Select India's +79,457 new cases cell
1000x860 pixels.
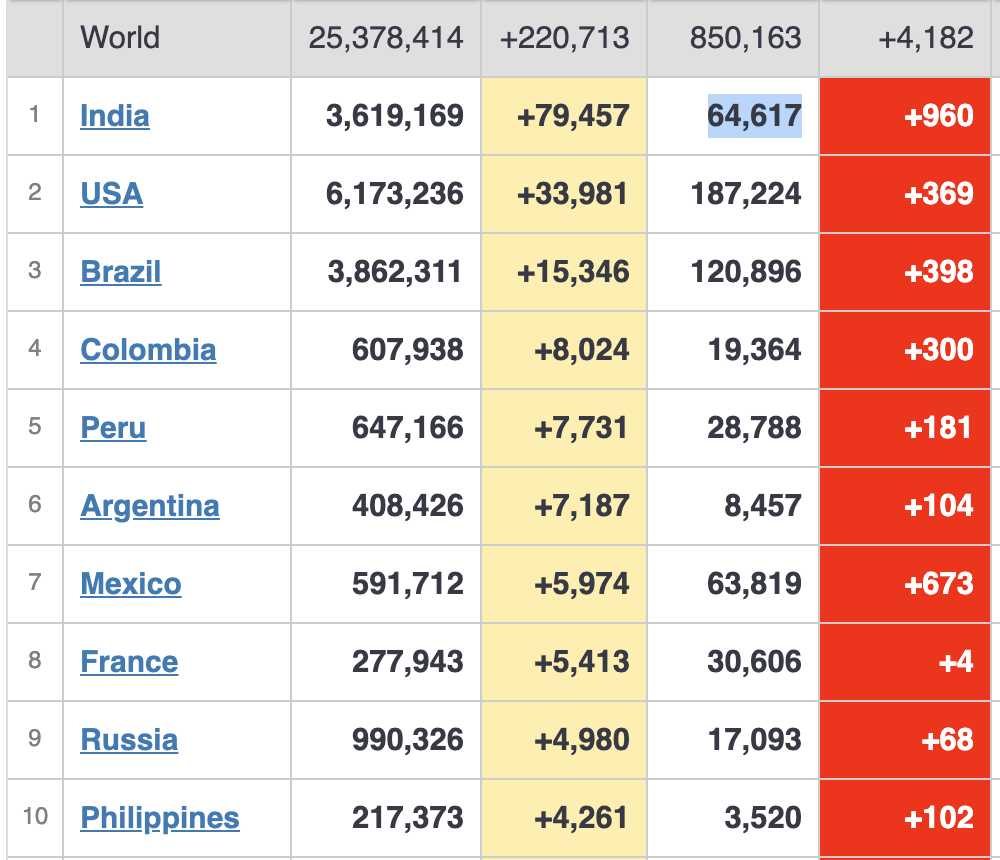tap(573, 116)
